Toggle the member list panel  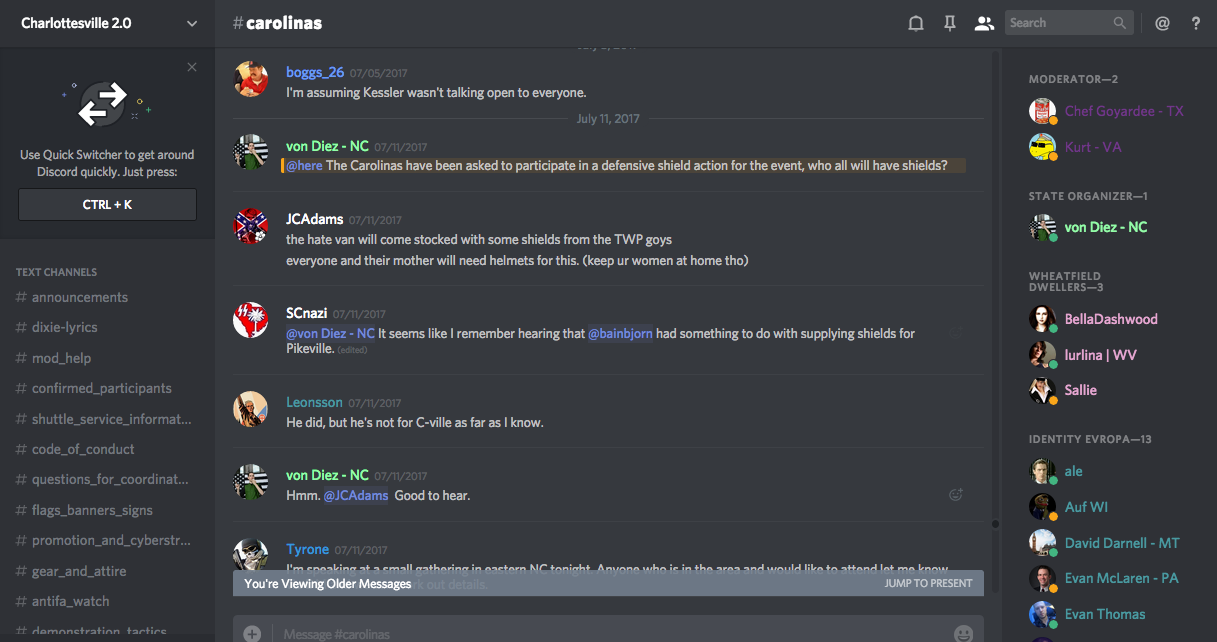pos(985,23)
